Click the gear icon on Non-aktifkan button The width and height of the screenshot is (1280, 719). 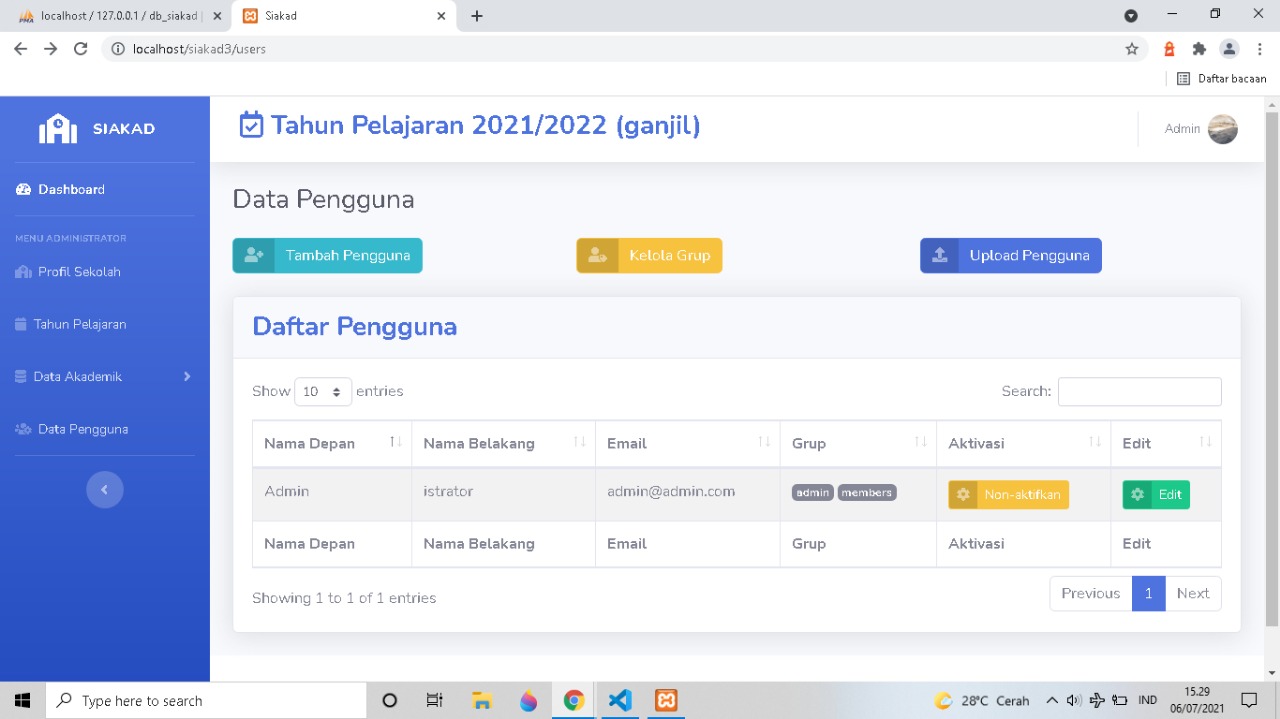963,494
